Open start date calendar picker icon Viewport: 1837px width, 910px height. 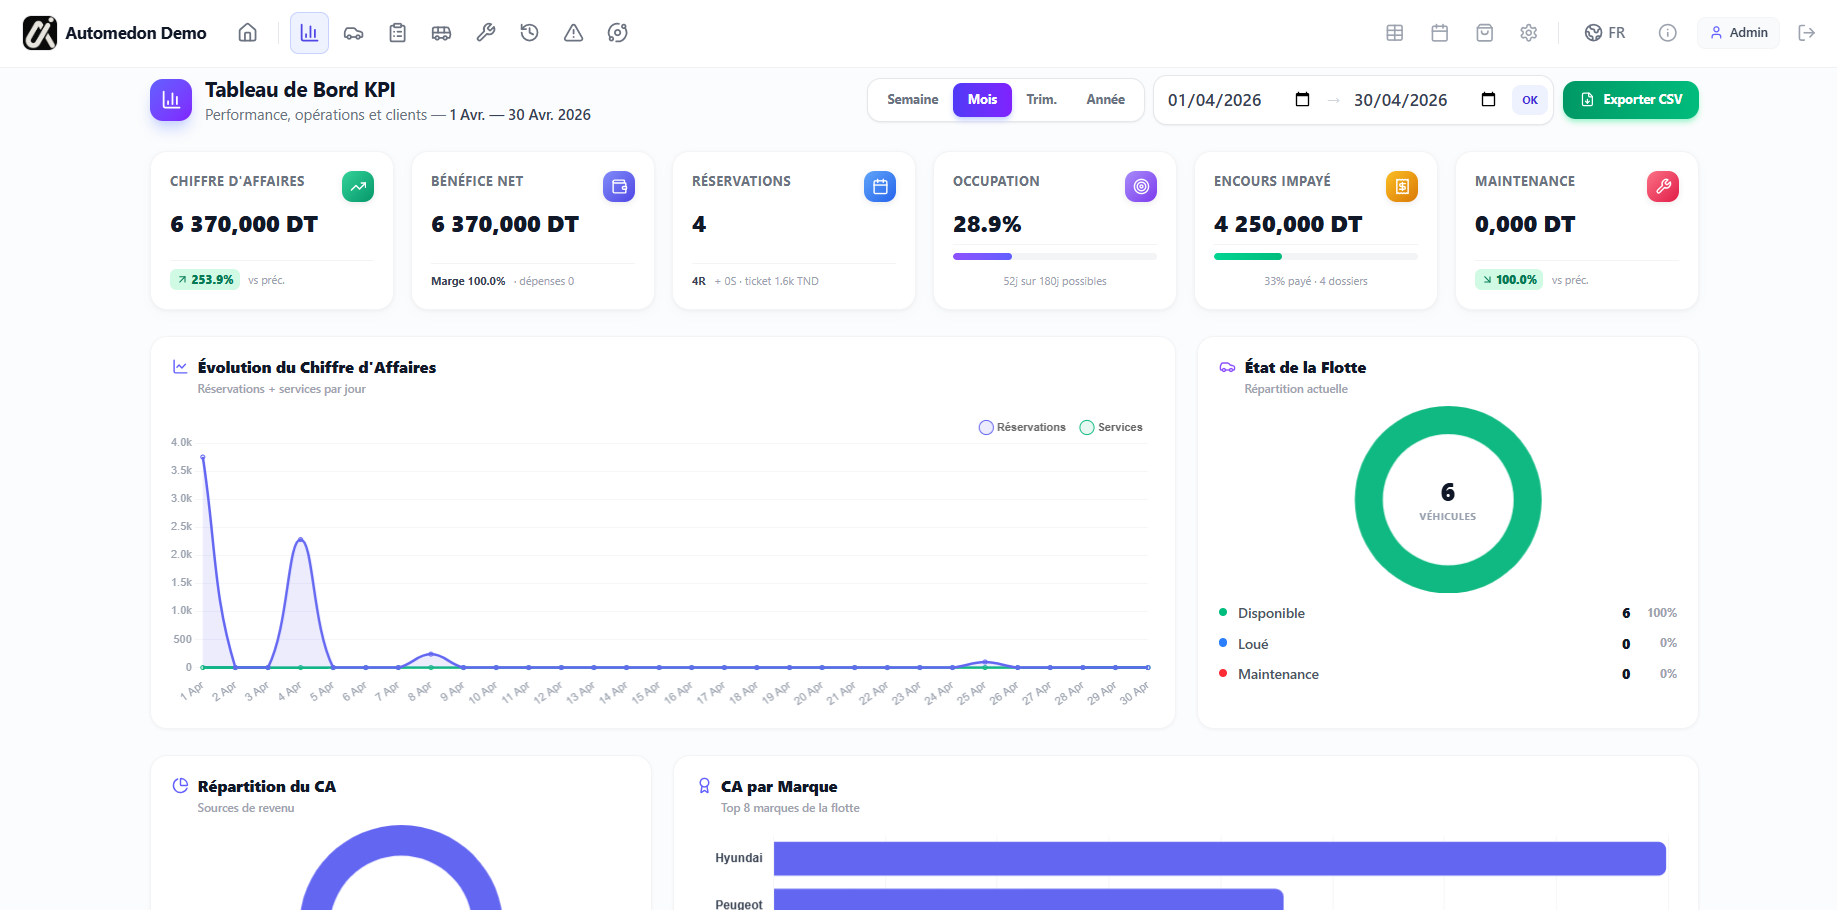pyautogui.click(x=1302, y=99)
